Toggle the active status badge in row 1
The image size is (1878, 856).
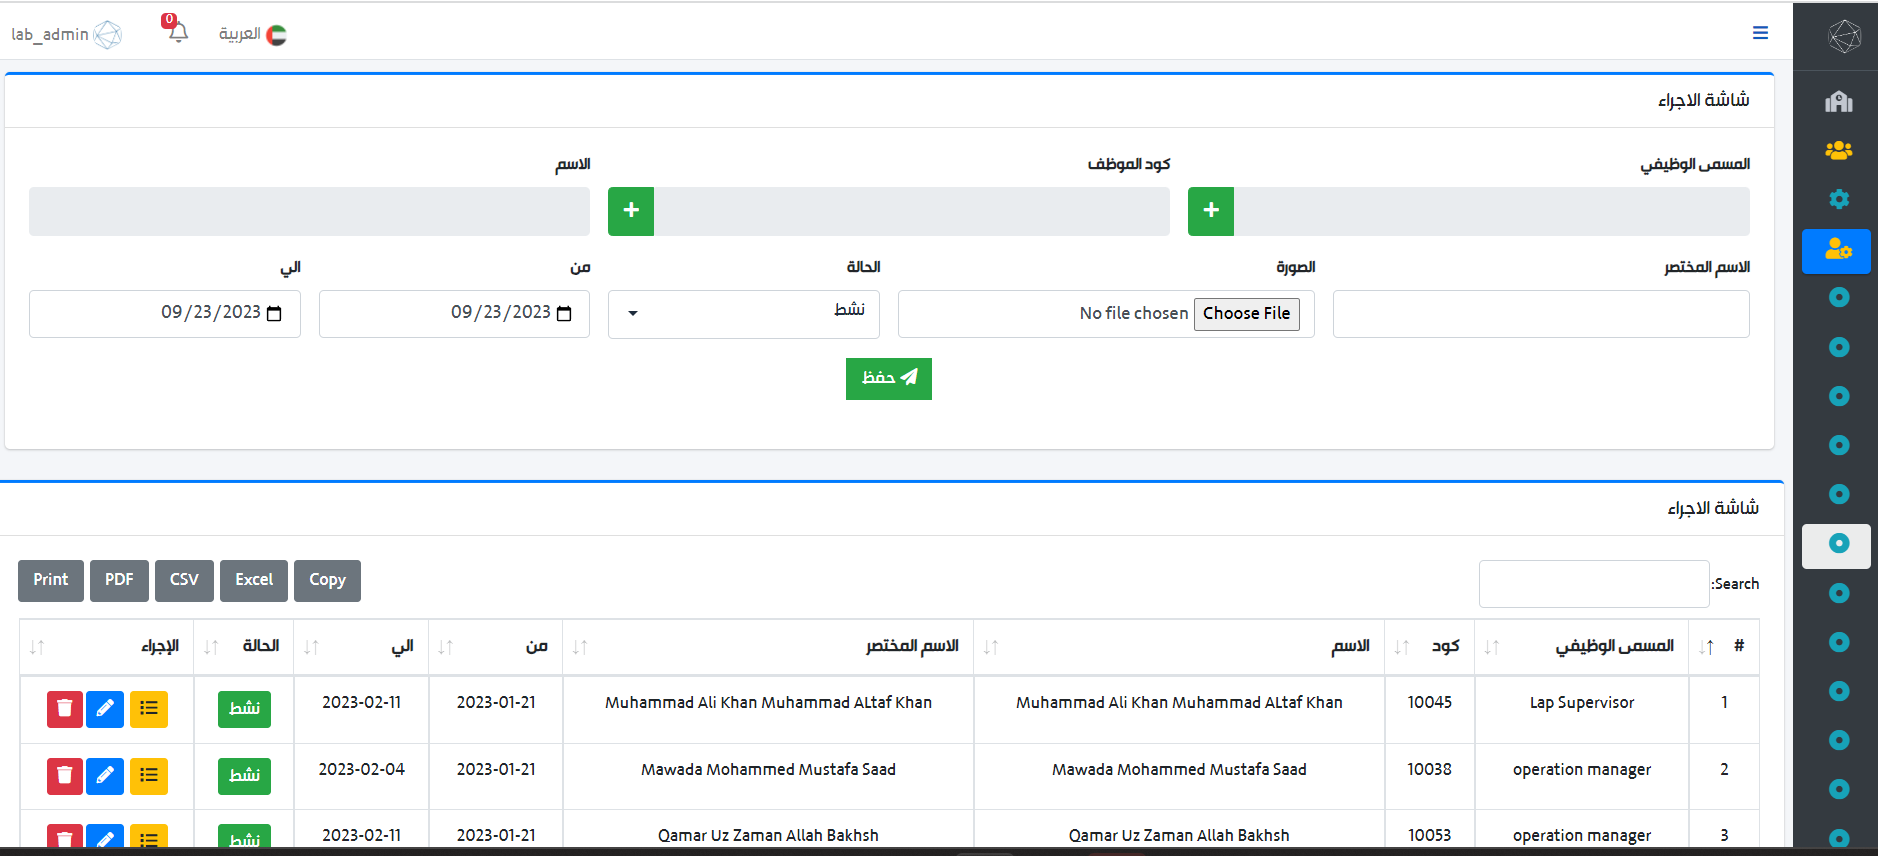pyautogui.click(x=244, y=709)
